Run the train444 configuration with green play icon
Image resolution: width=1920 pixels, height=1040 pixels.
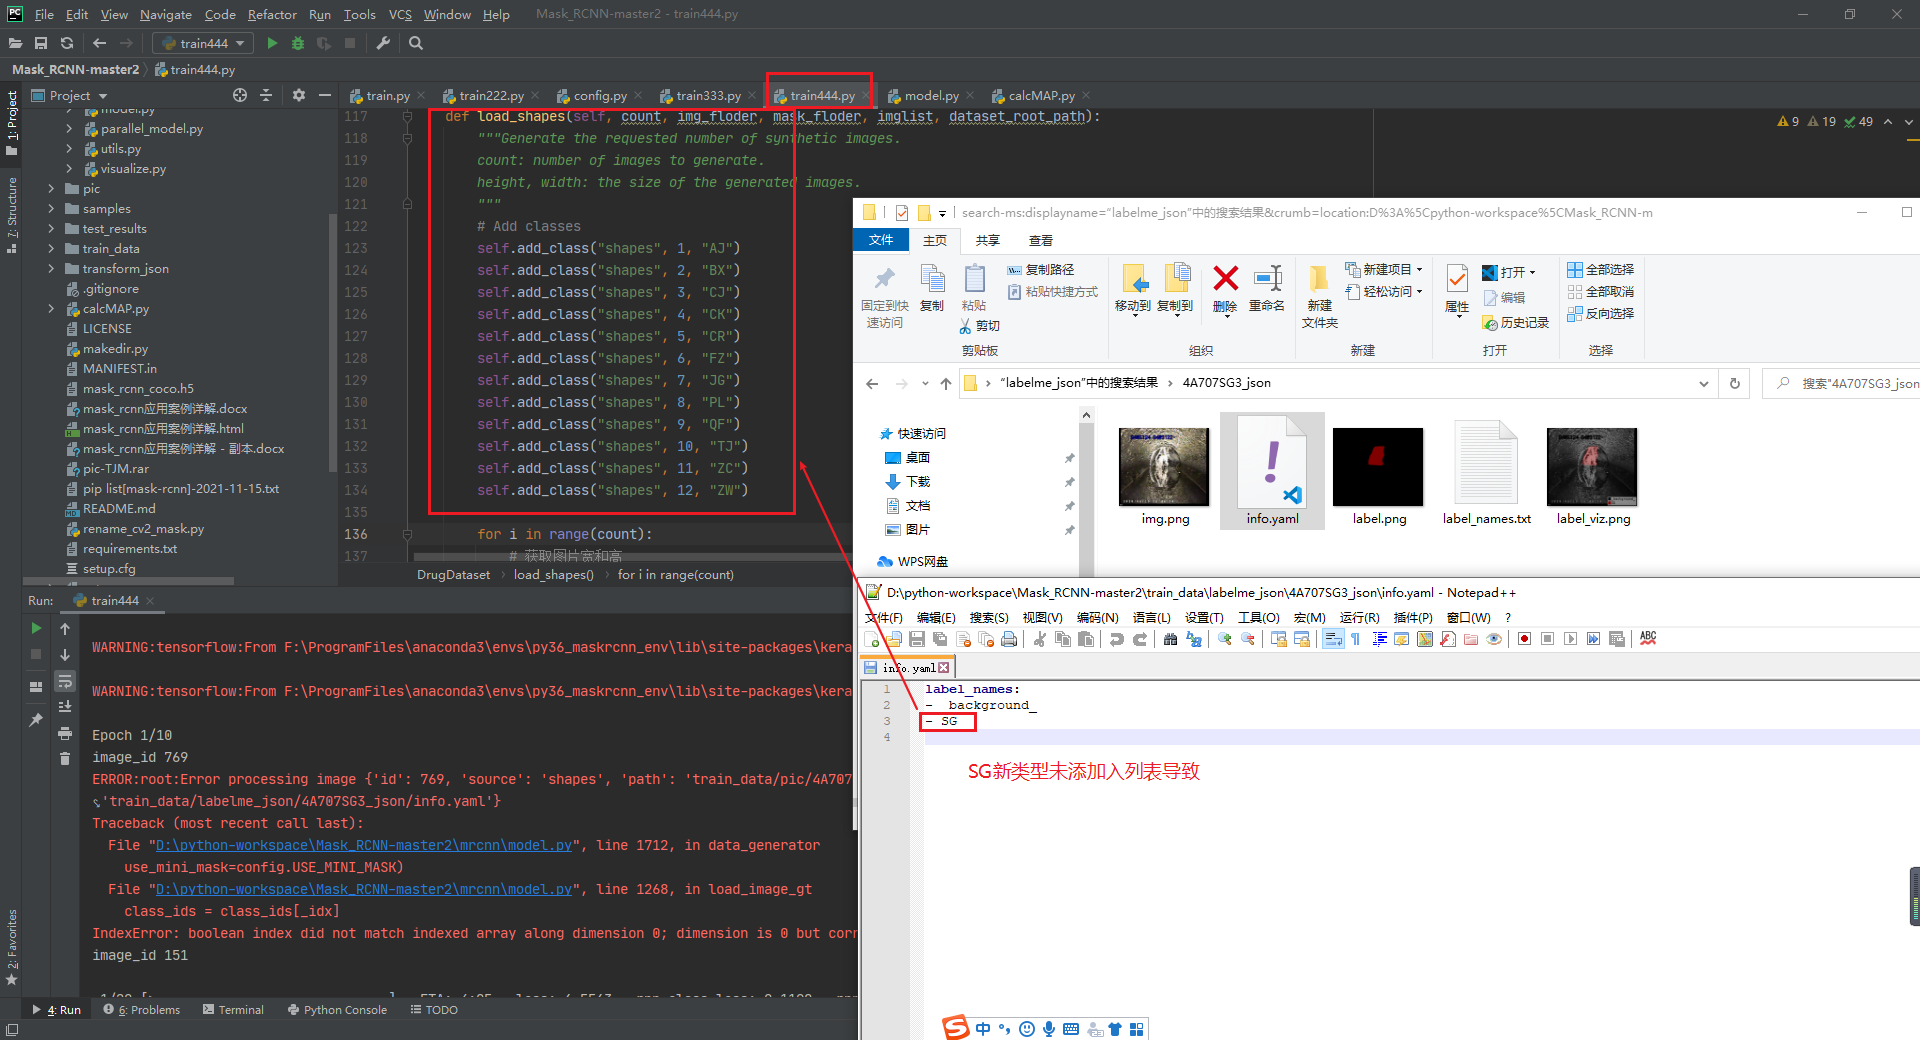272,43
